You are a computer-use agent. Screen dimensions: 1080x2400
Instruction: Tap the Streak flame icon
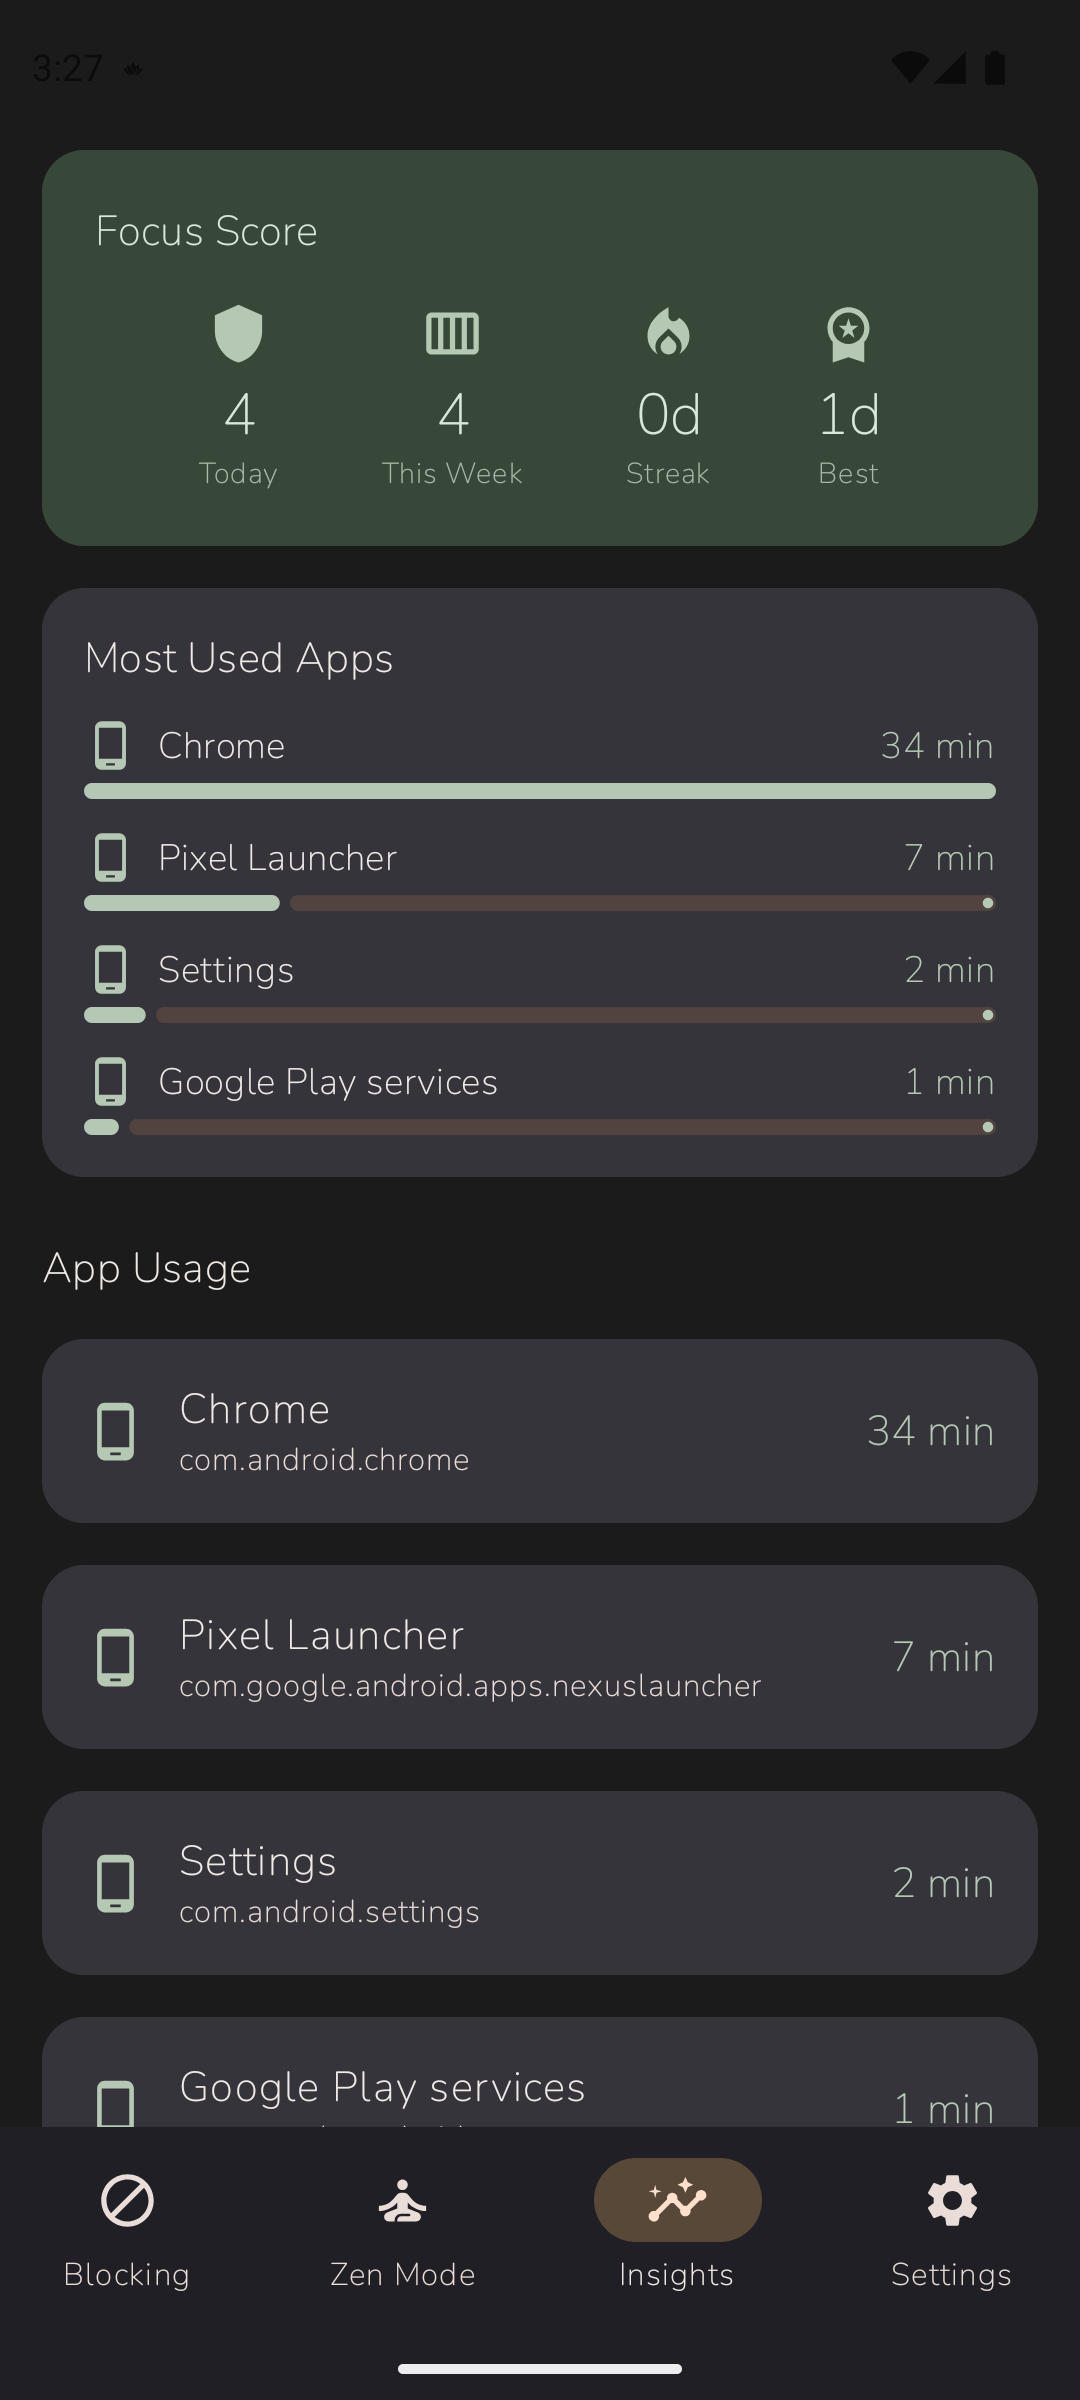pos(668,333)
